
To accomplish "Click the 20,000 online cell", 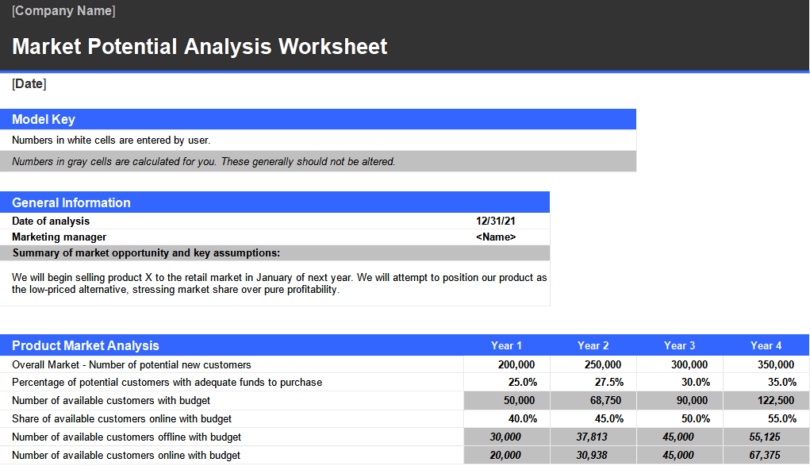I will coord(507,455).
